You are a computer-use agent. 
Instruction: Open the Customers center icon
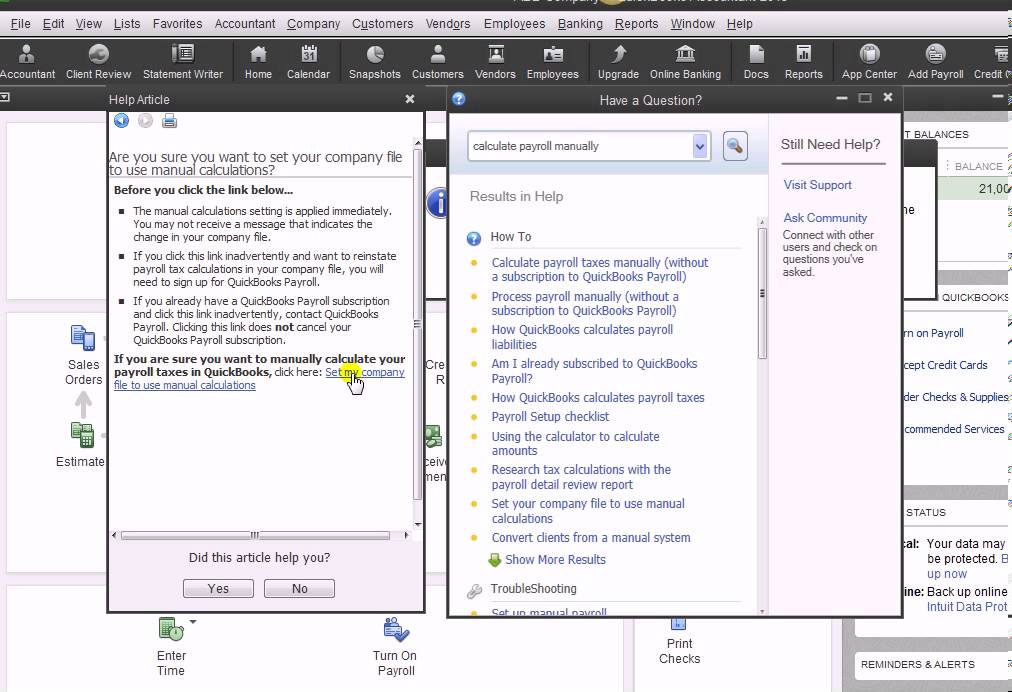(x=438, y=62)
